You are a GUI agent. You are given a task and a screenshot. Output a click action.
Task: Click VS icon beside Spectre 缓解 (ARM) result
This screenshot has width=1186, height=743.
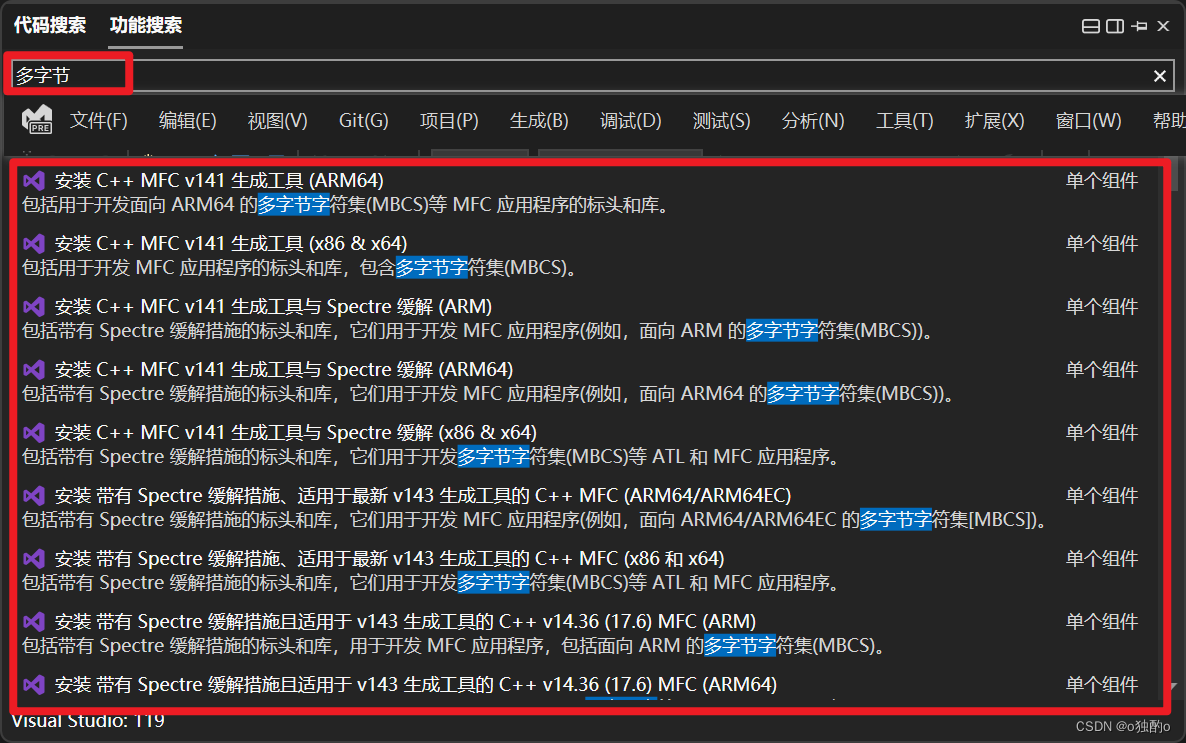coord(33,306)
